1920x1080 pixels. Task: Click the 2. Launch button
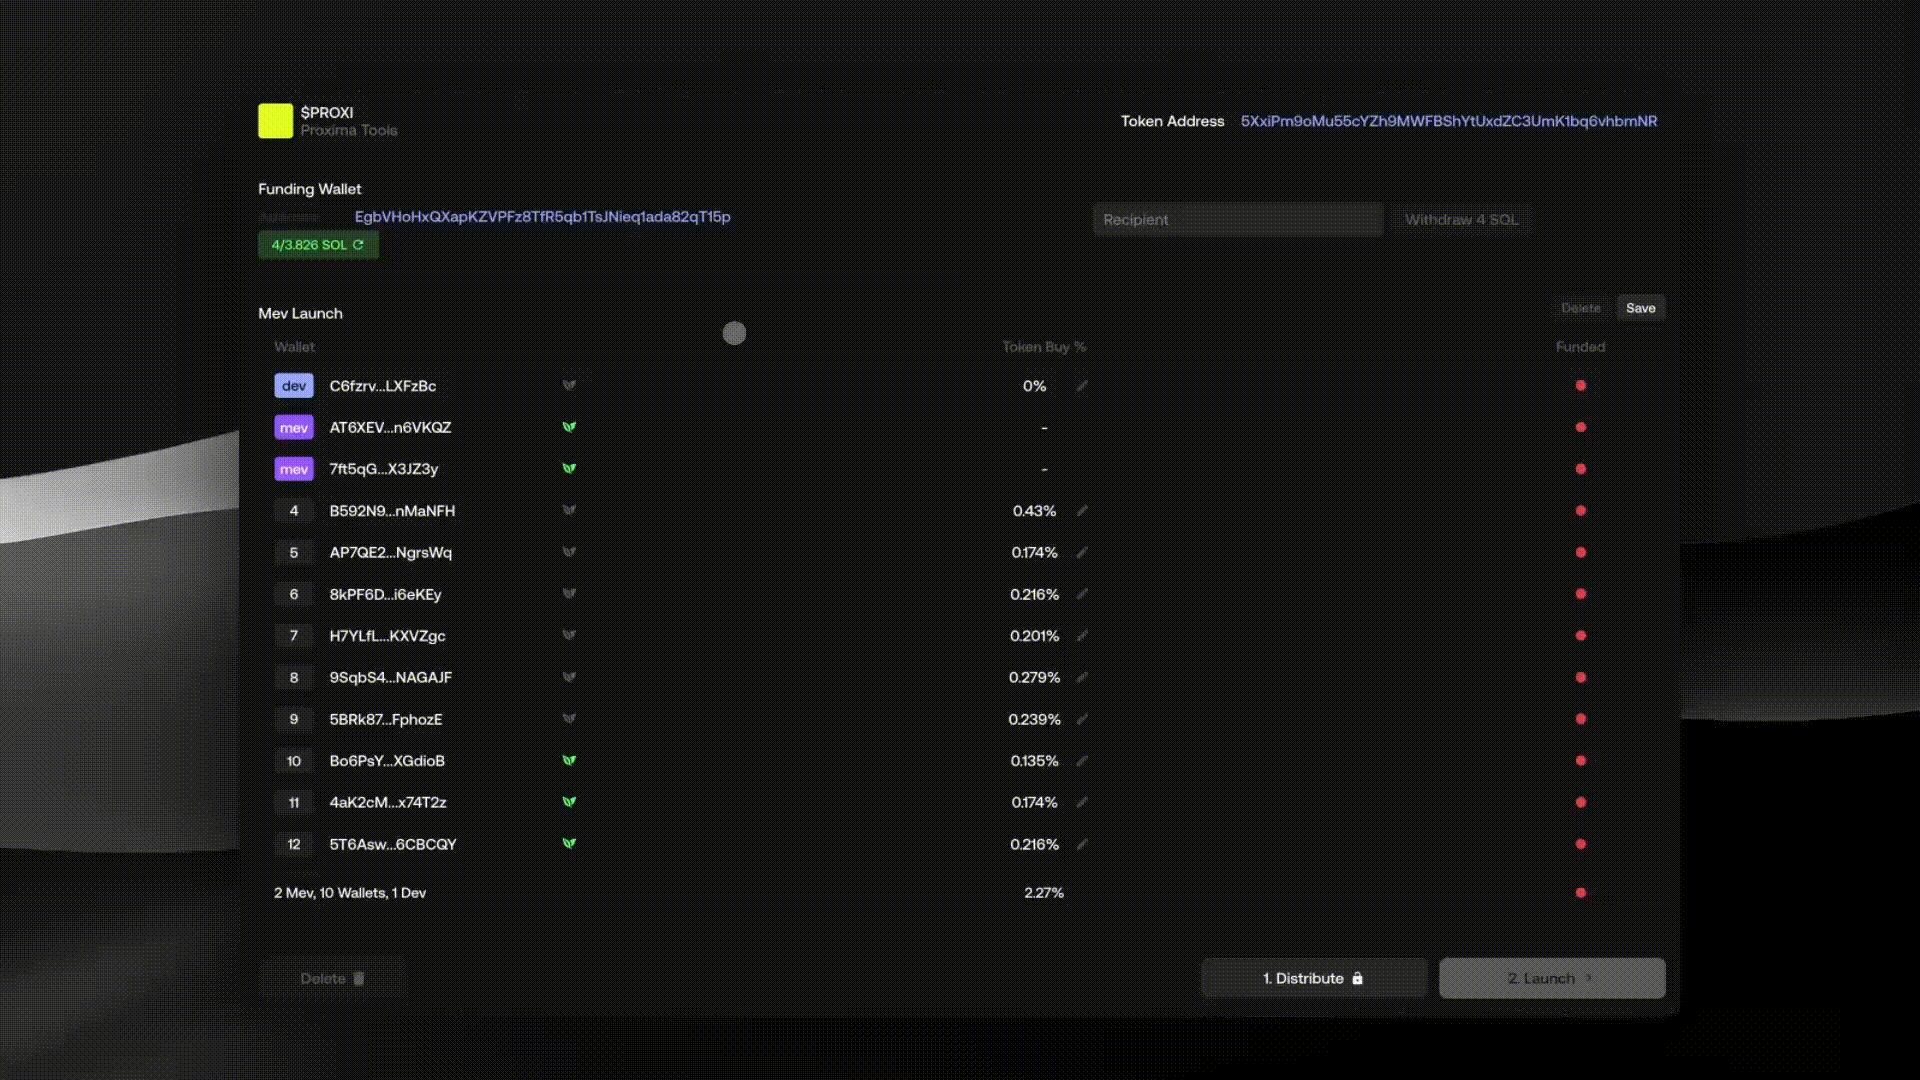click(1551, 978)
